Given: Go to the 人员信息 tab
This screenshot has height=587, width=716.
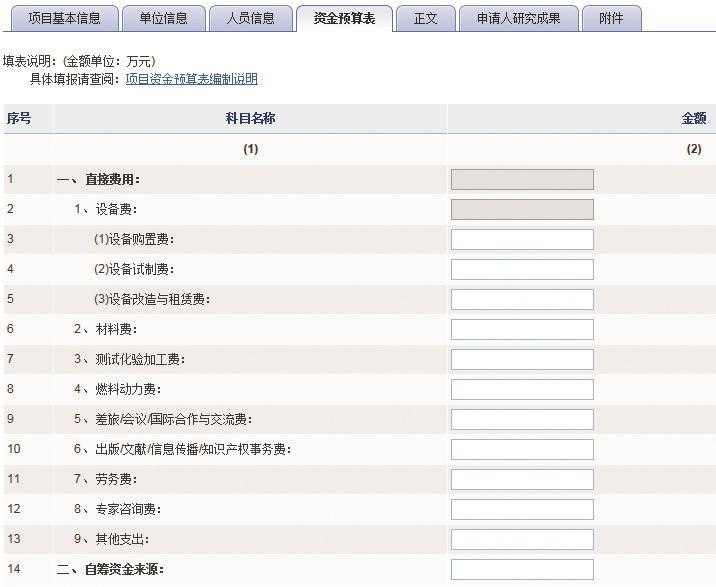Looking at the screenshot, I should 251,18.
